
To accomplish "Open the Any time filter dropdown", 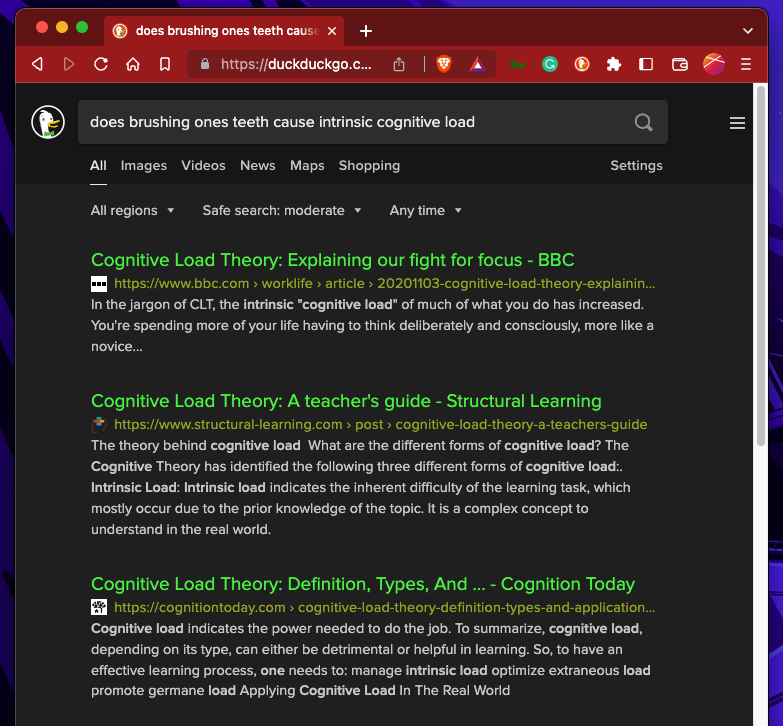I will point(425,210).
